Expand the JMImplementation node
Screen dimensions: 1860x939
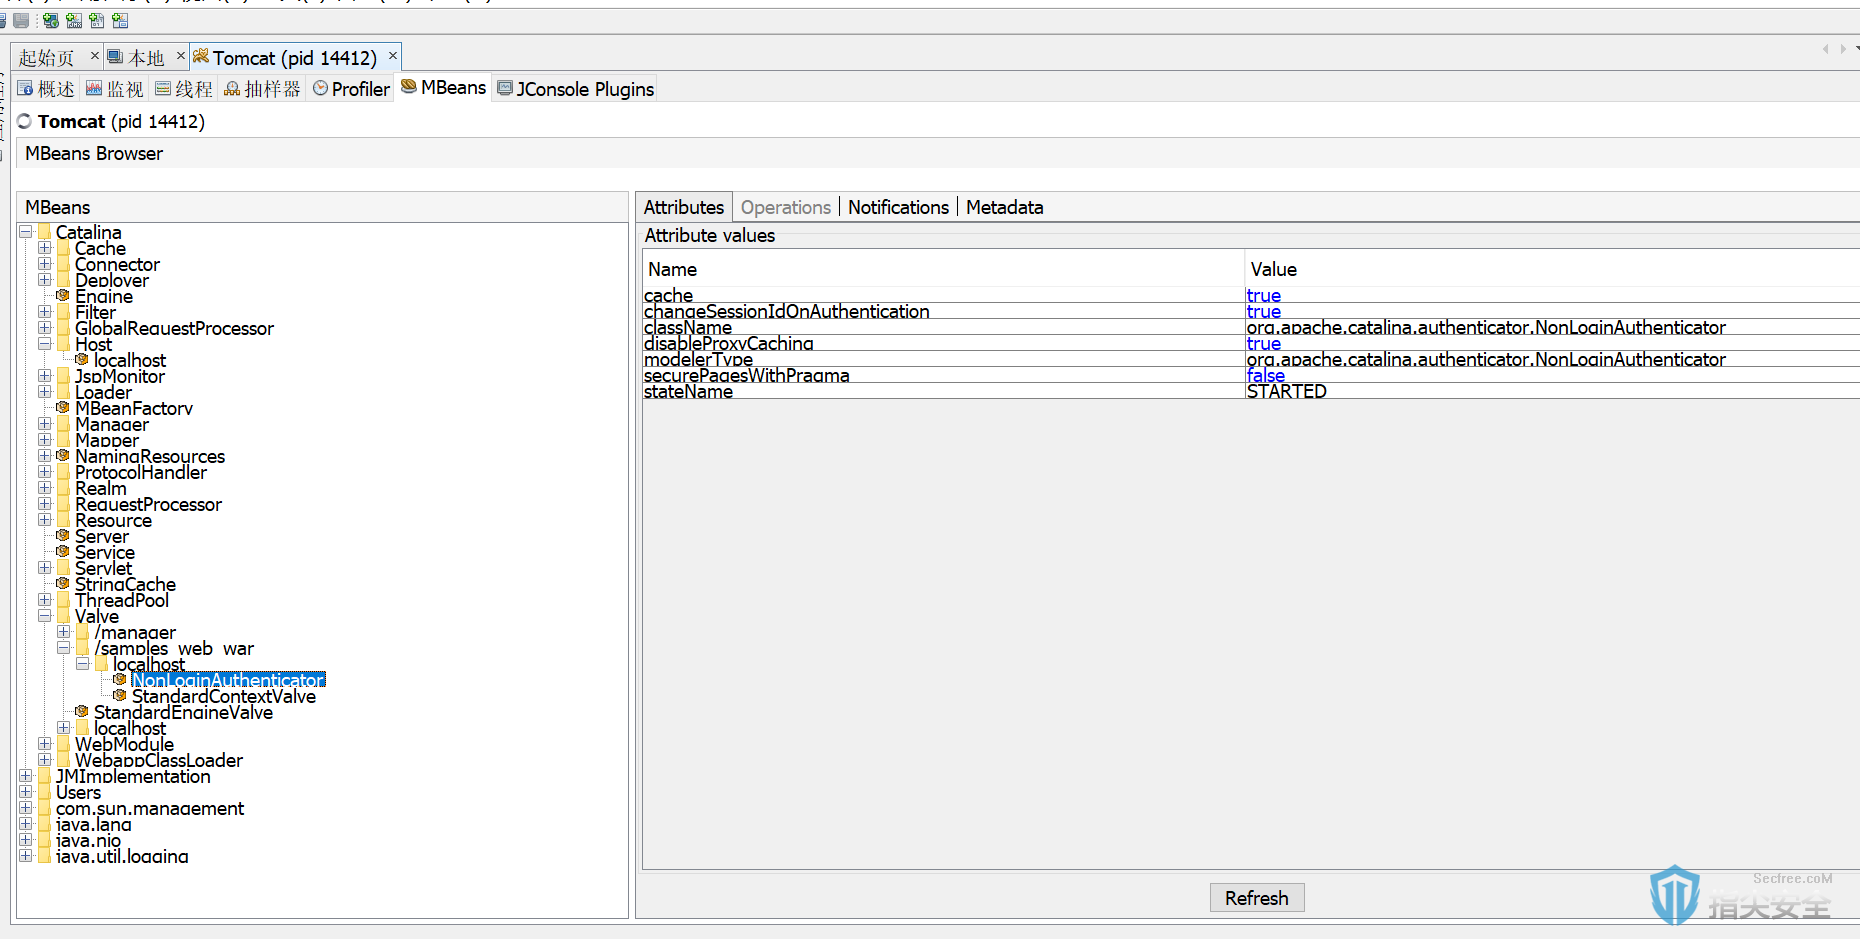tap(26, 776)
